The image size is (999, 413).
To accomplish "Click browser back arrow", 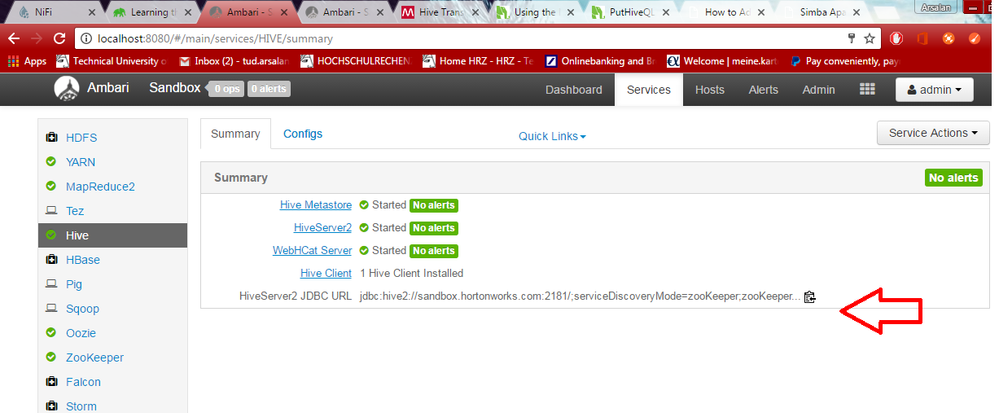I will pyautogui.click(x=14, y=39).
